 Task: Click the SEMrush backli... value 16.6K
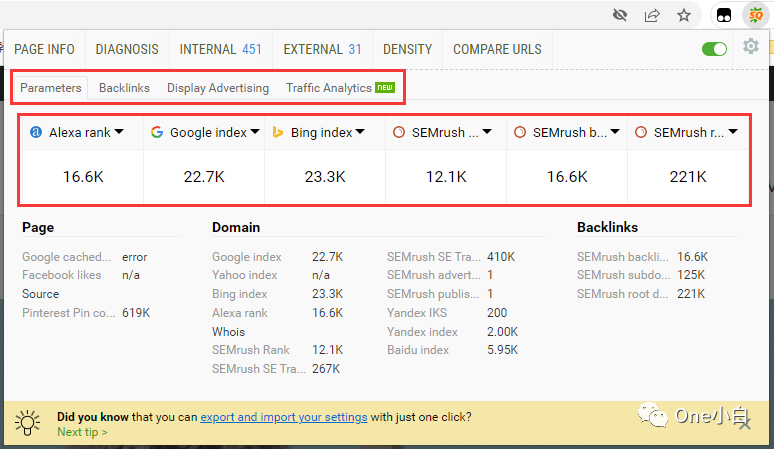pos(693,257)
